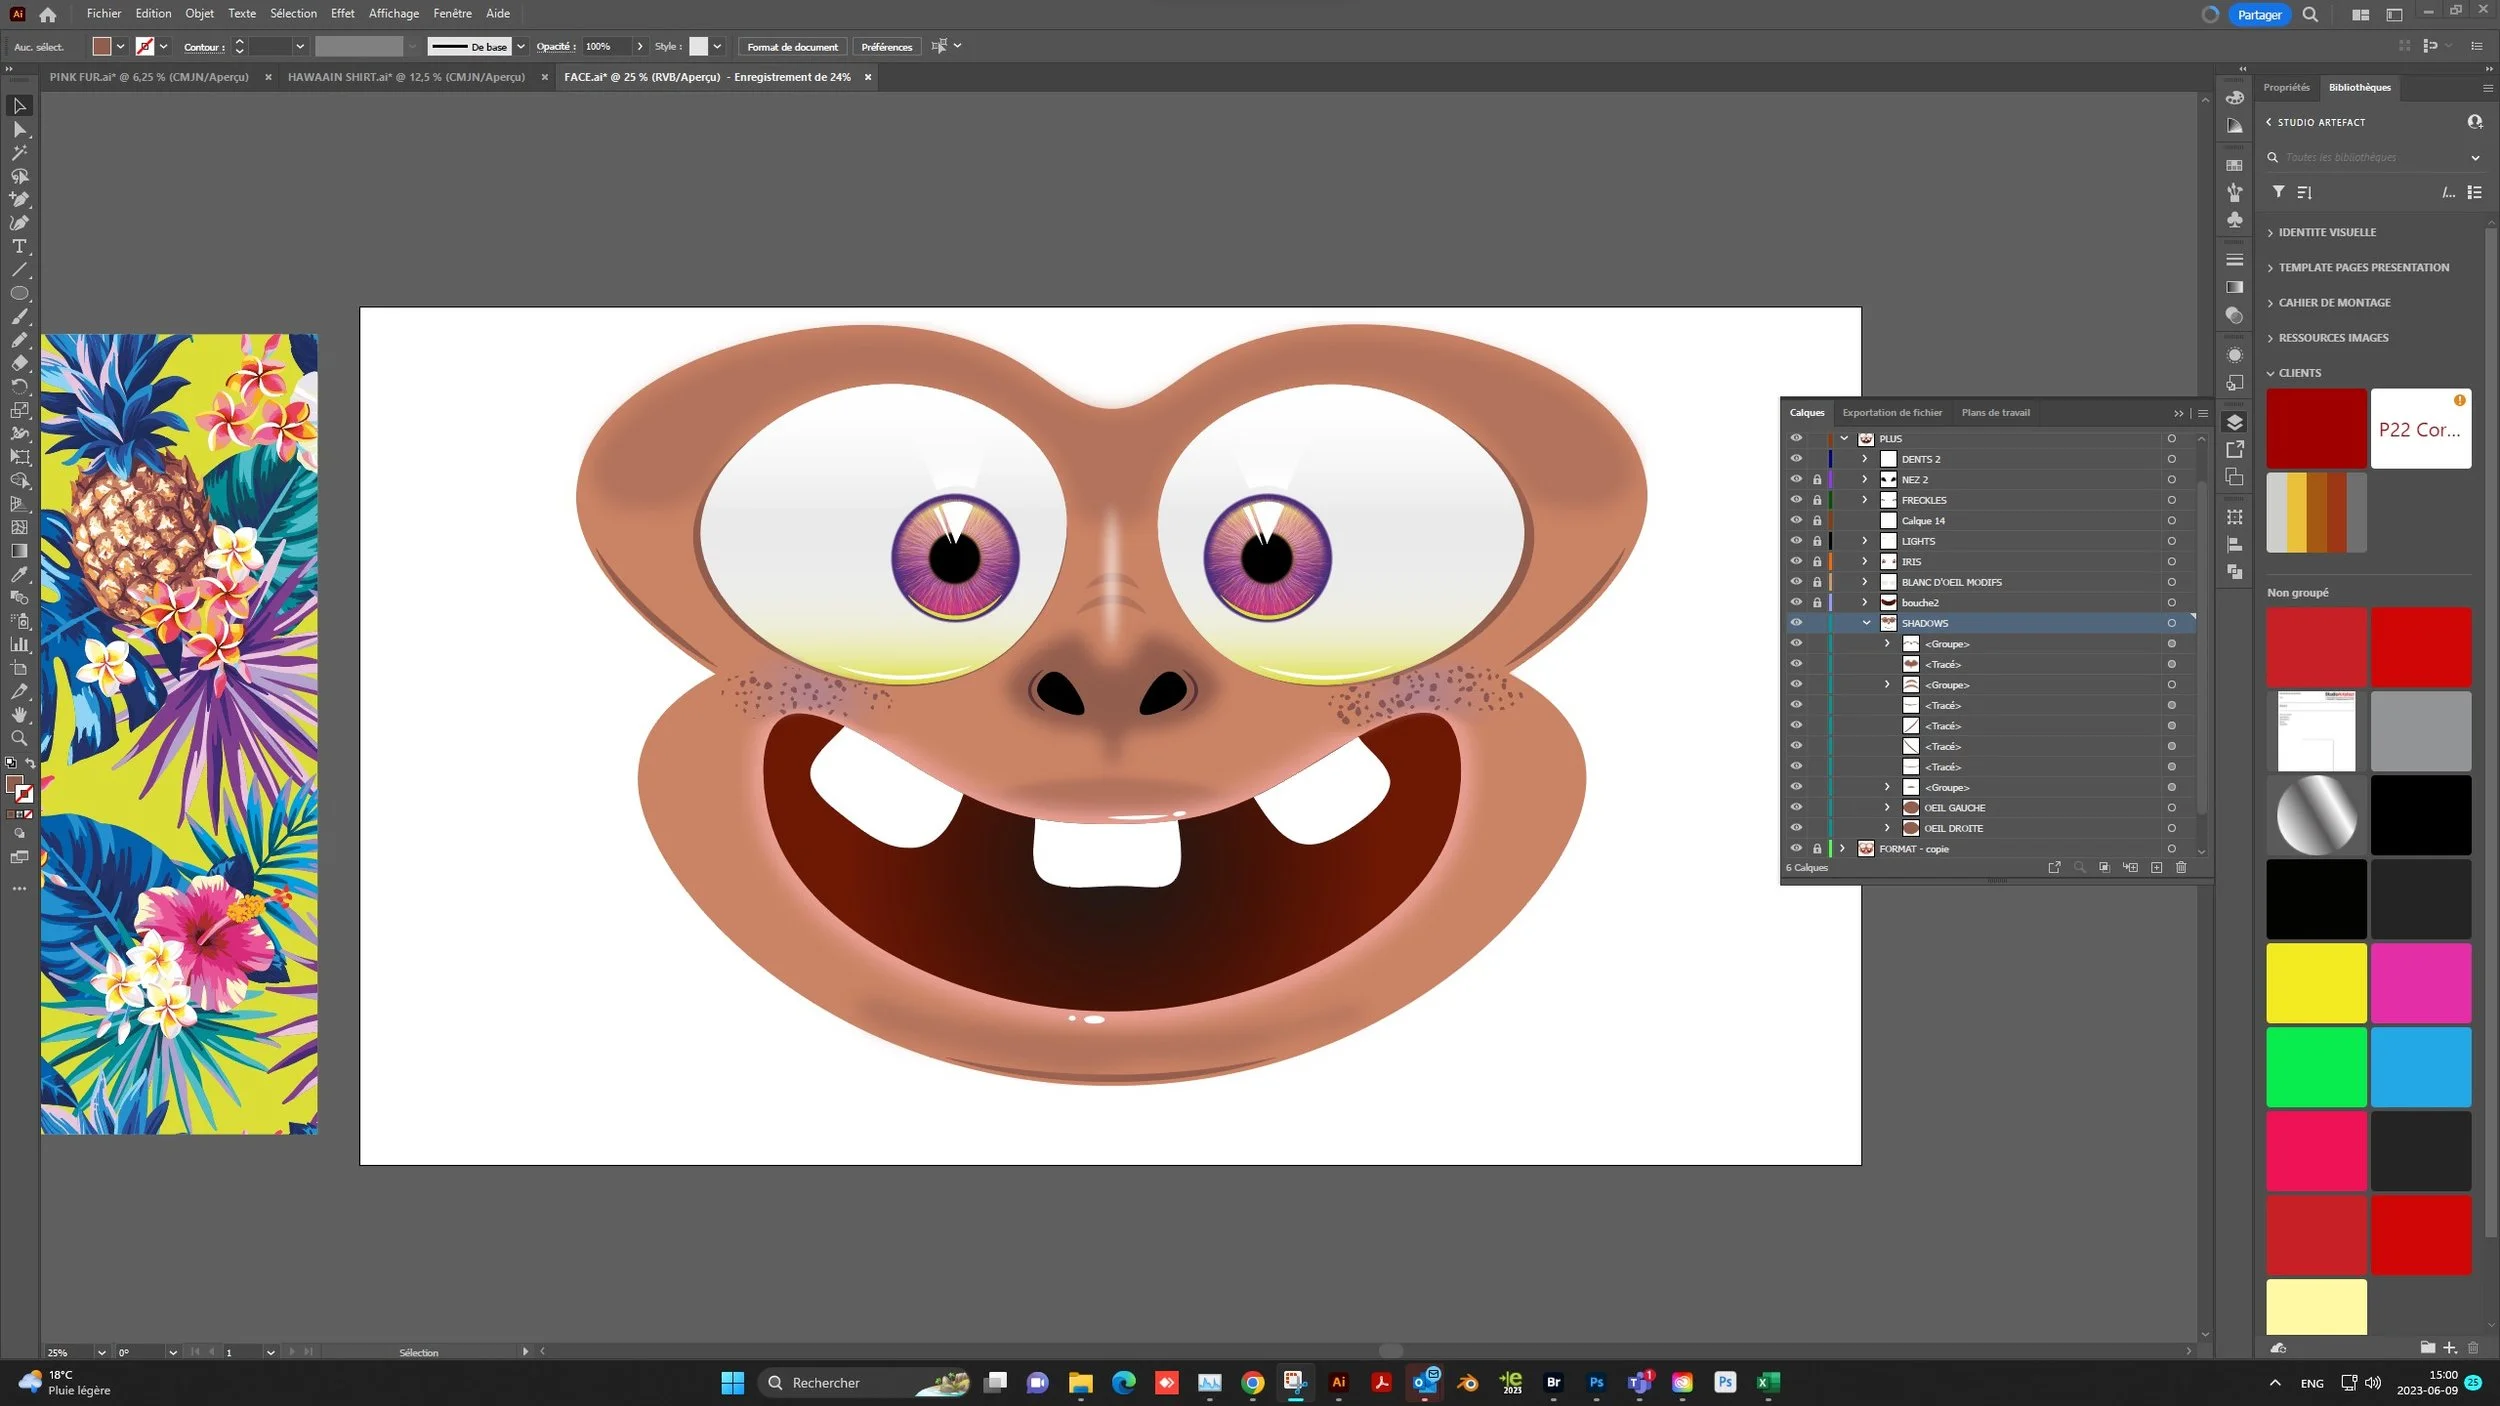Click the Partager button
The width and height of the screenshot is (2500, 1406).
[2259, 15]
